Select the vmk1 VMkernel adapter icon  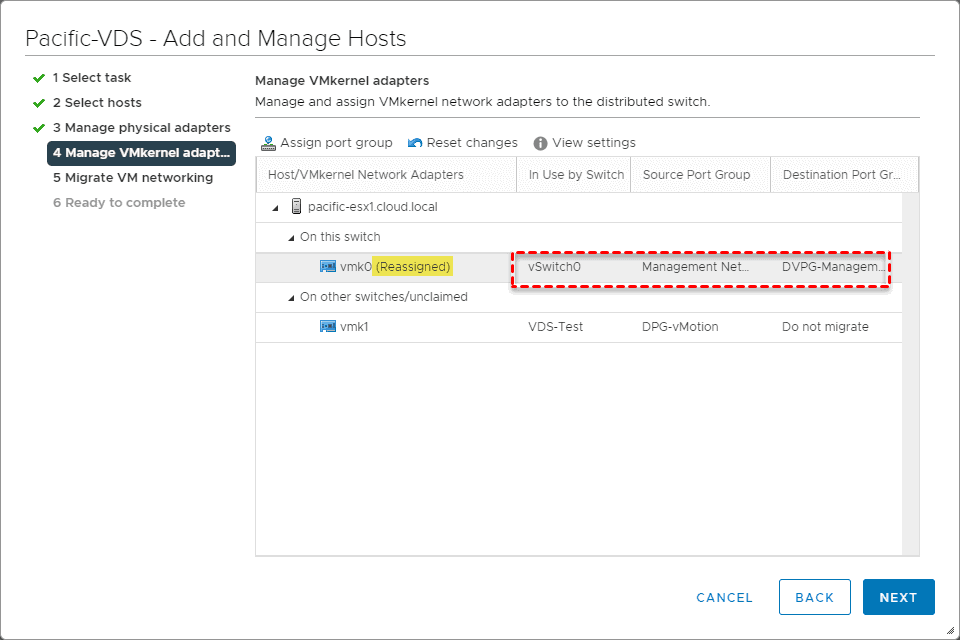(328, 327)
